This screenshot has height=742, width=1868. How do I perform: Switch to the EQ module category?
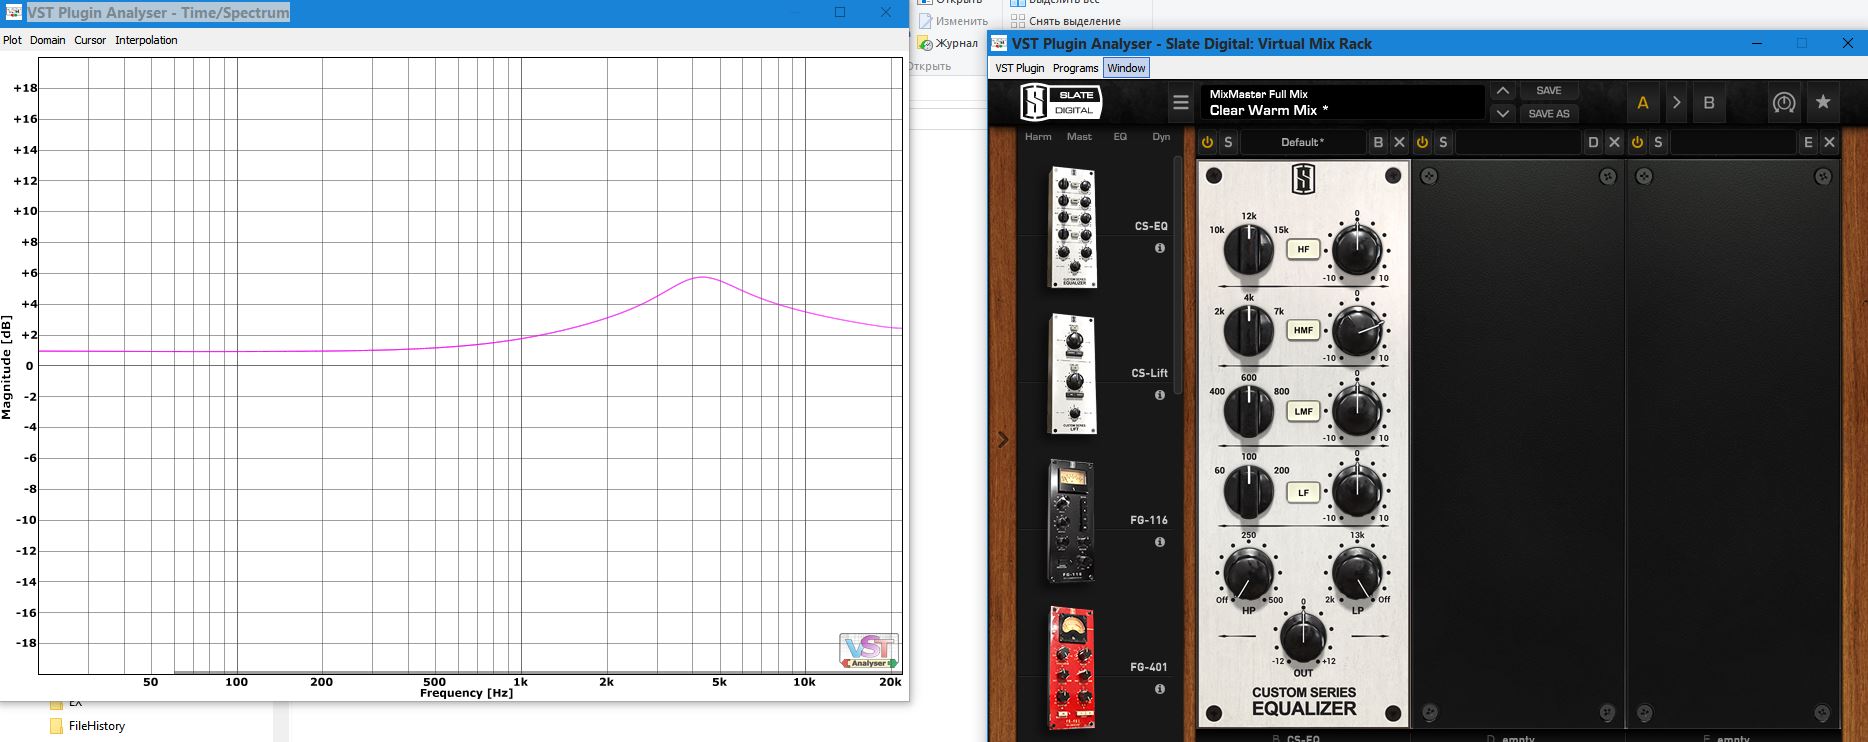[1120, 137]
